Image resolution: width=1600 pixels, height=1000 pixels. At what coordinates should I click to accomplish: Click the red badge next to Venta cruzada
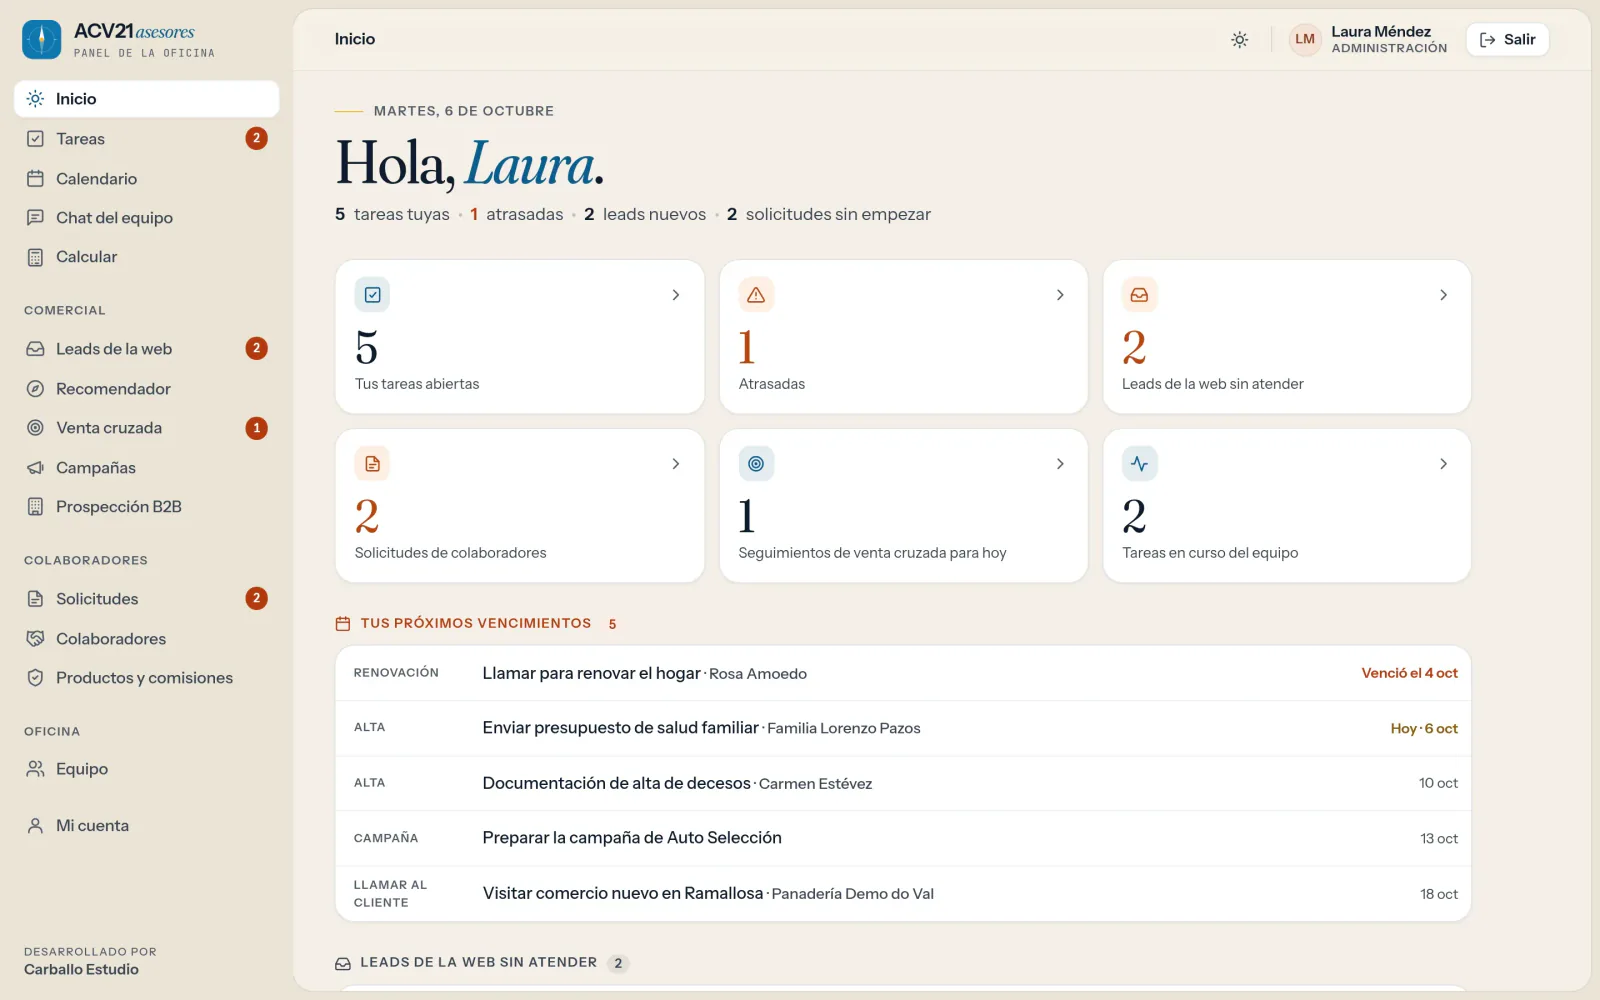pos(257,428)
